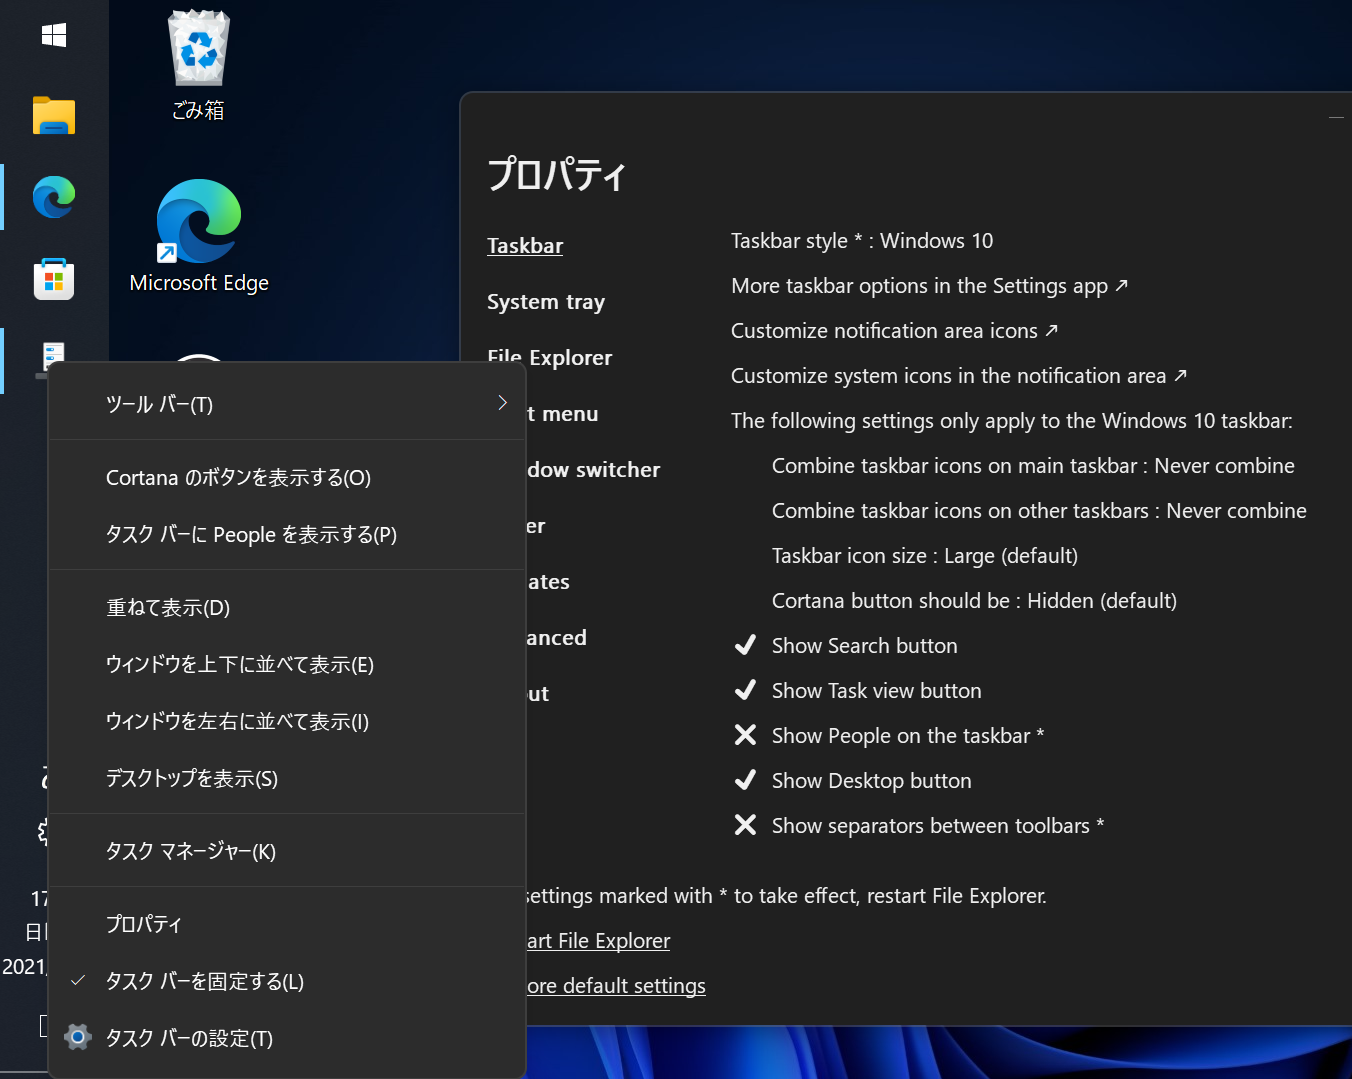Screen dimensions: 1352x1079
Task: Launch Microsoft Store from the taskbar
Action: [53, 279]
